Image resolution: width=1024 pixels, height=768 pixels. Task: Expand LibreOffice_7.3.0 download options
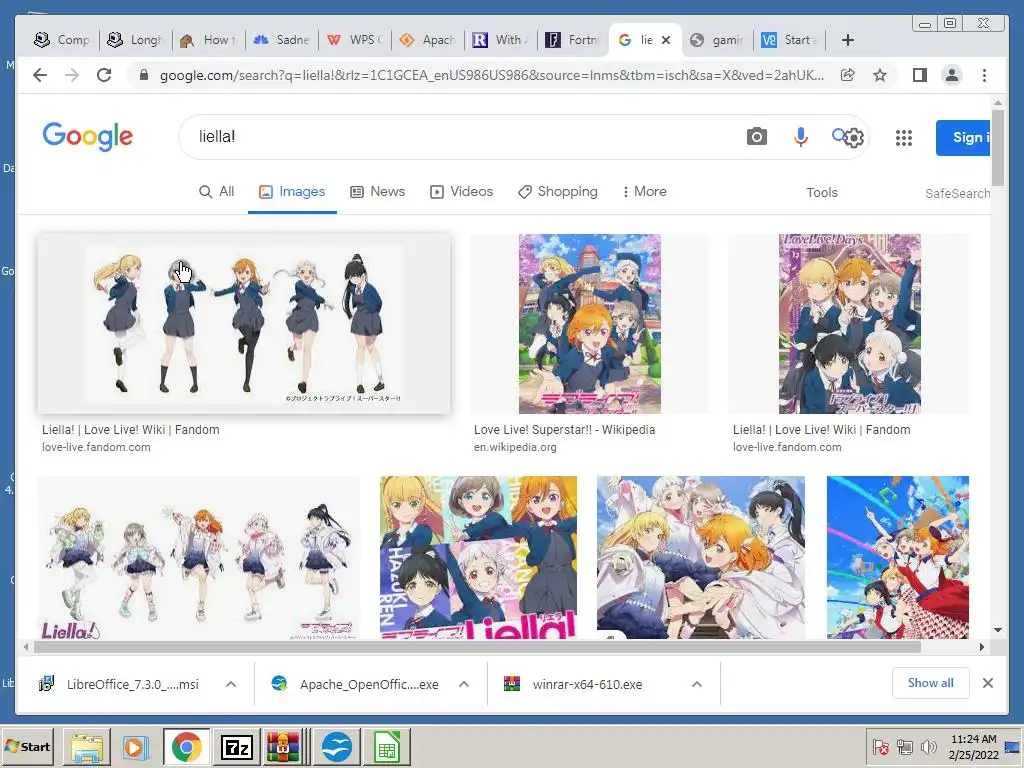pyautogui.click(x=231, y=684)
